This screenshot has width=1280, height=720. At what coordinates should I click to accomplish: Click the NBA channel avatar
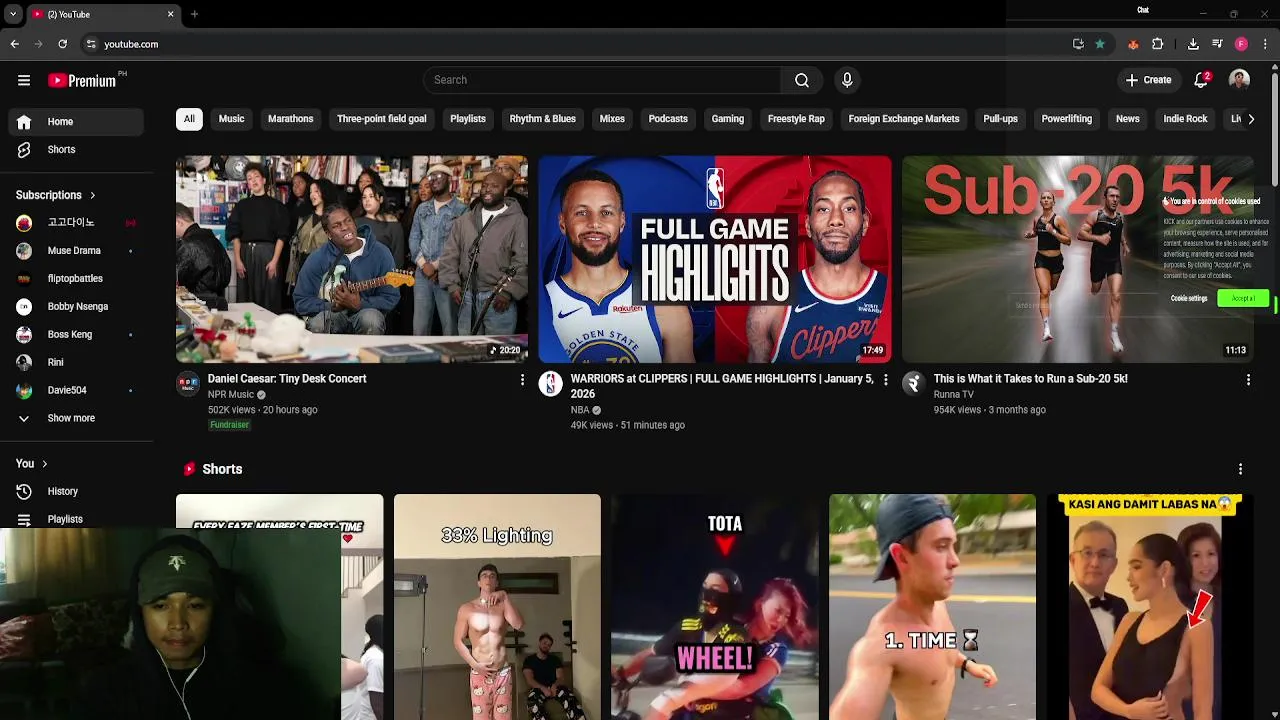(x=551, y=383)
